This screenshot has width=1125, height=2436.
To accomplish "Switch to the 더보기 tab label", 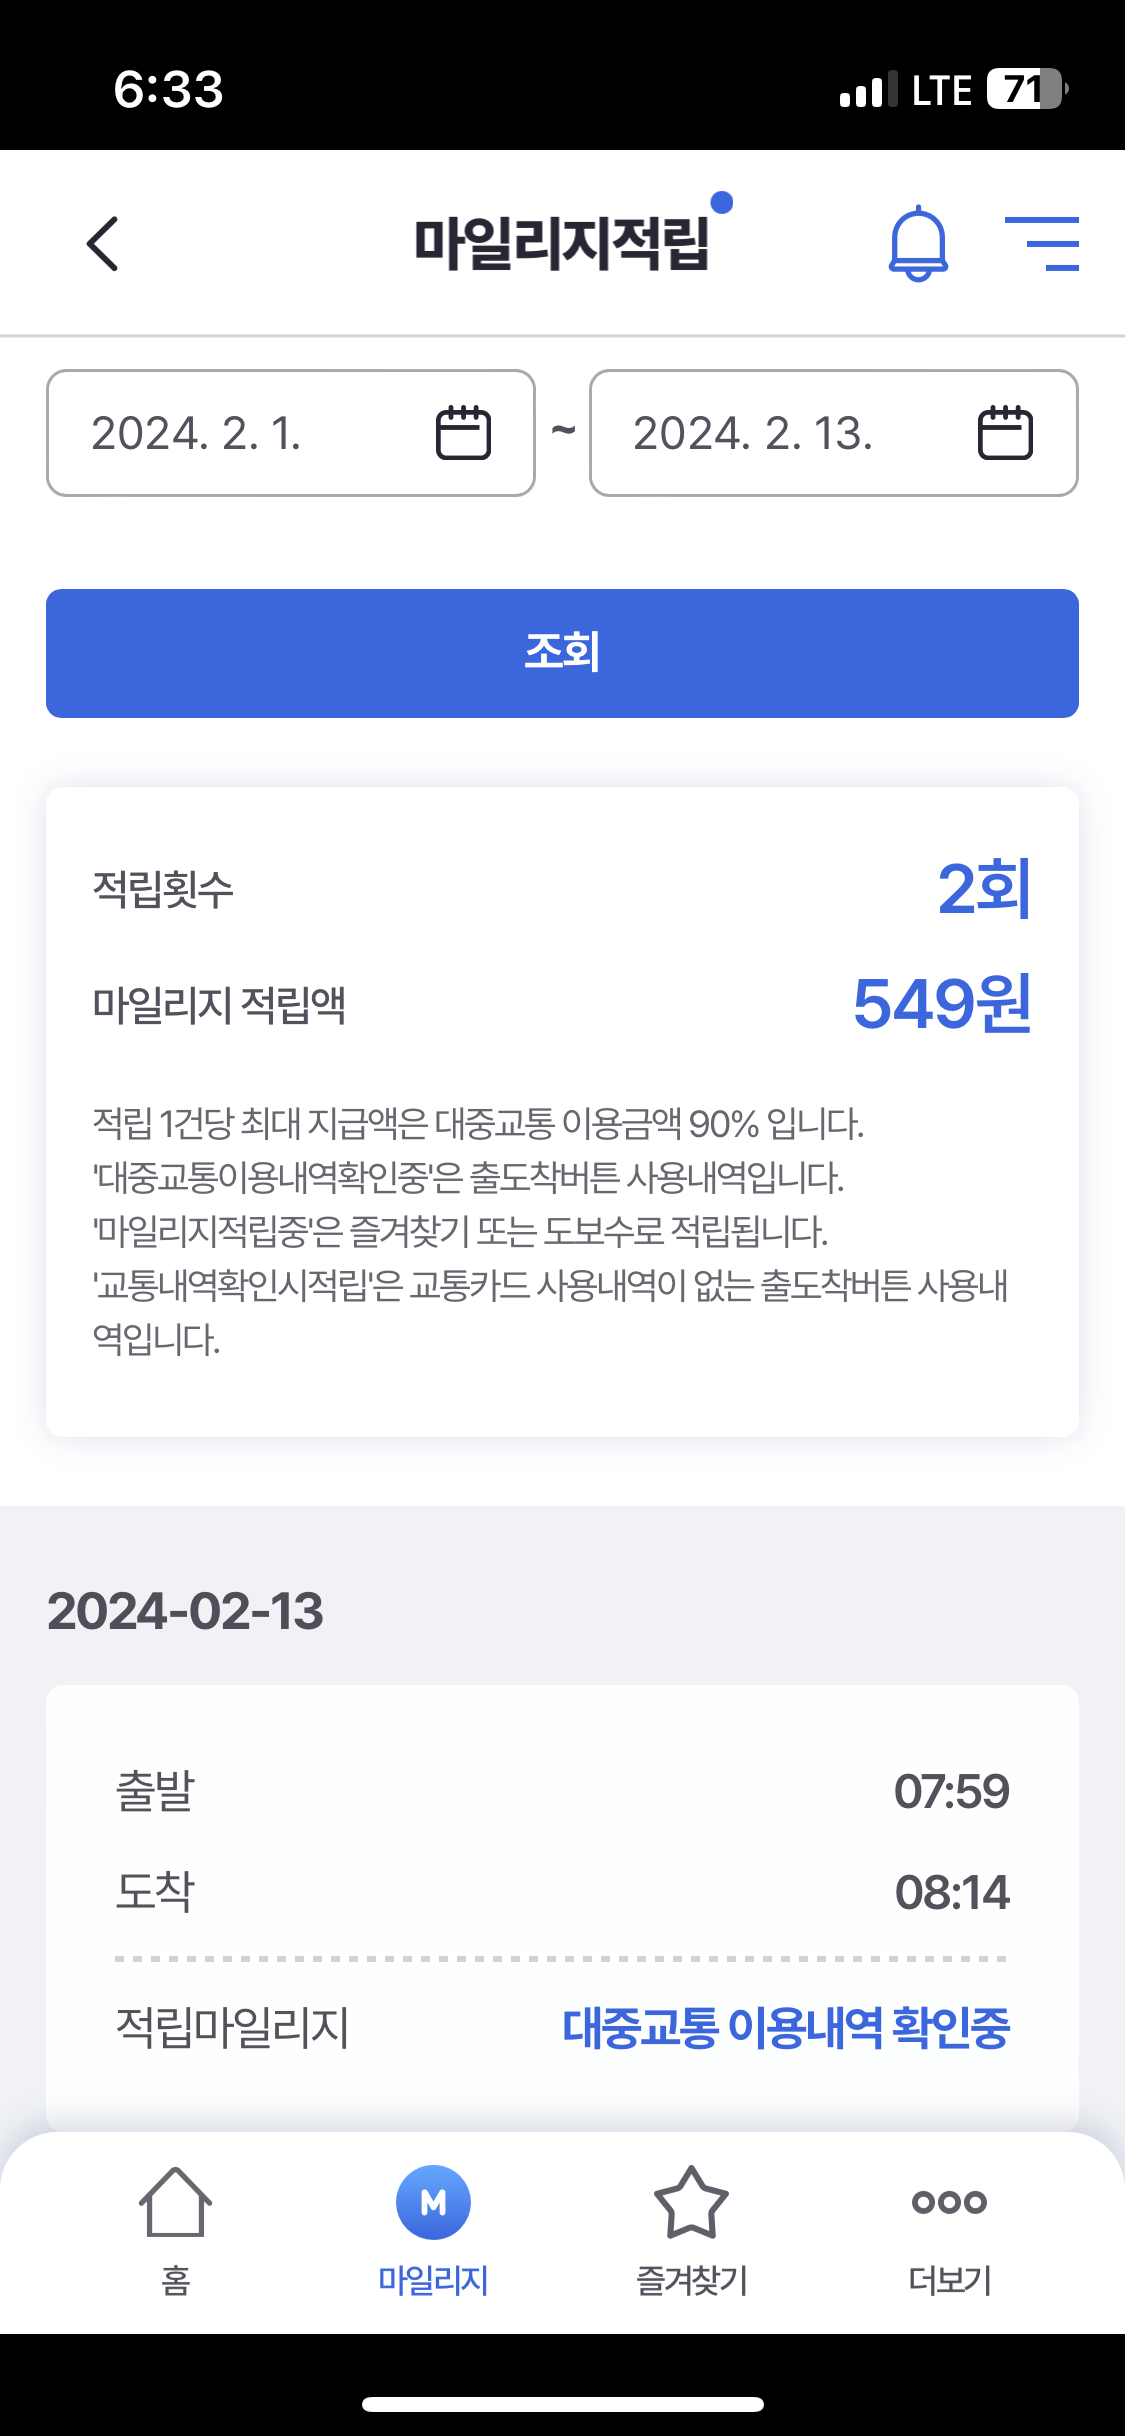I will 949,2281.
